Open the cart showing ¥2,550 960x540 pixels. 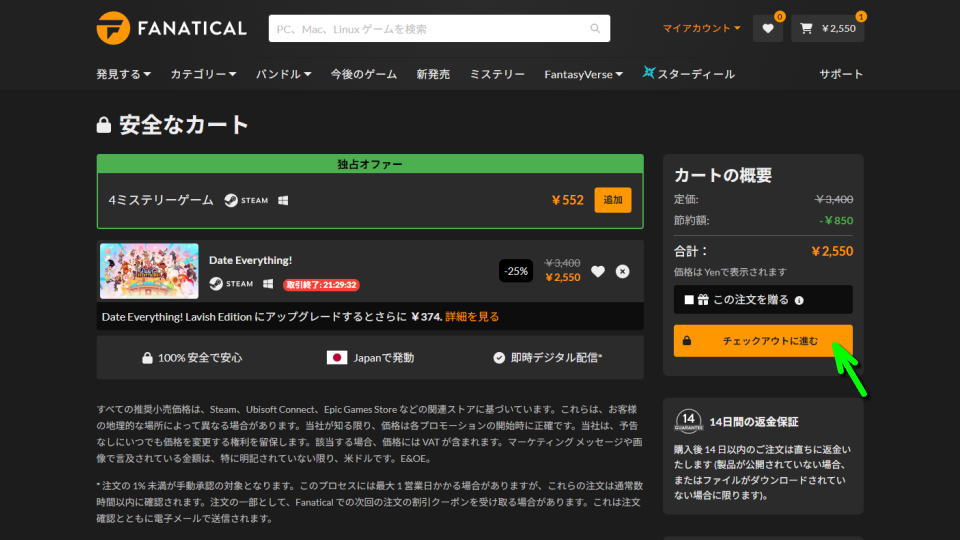coord(828,28)
